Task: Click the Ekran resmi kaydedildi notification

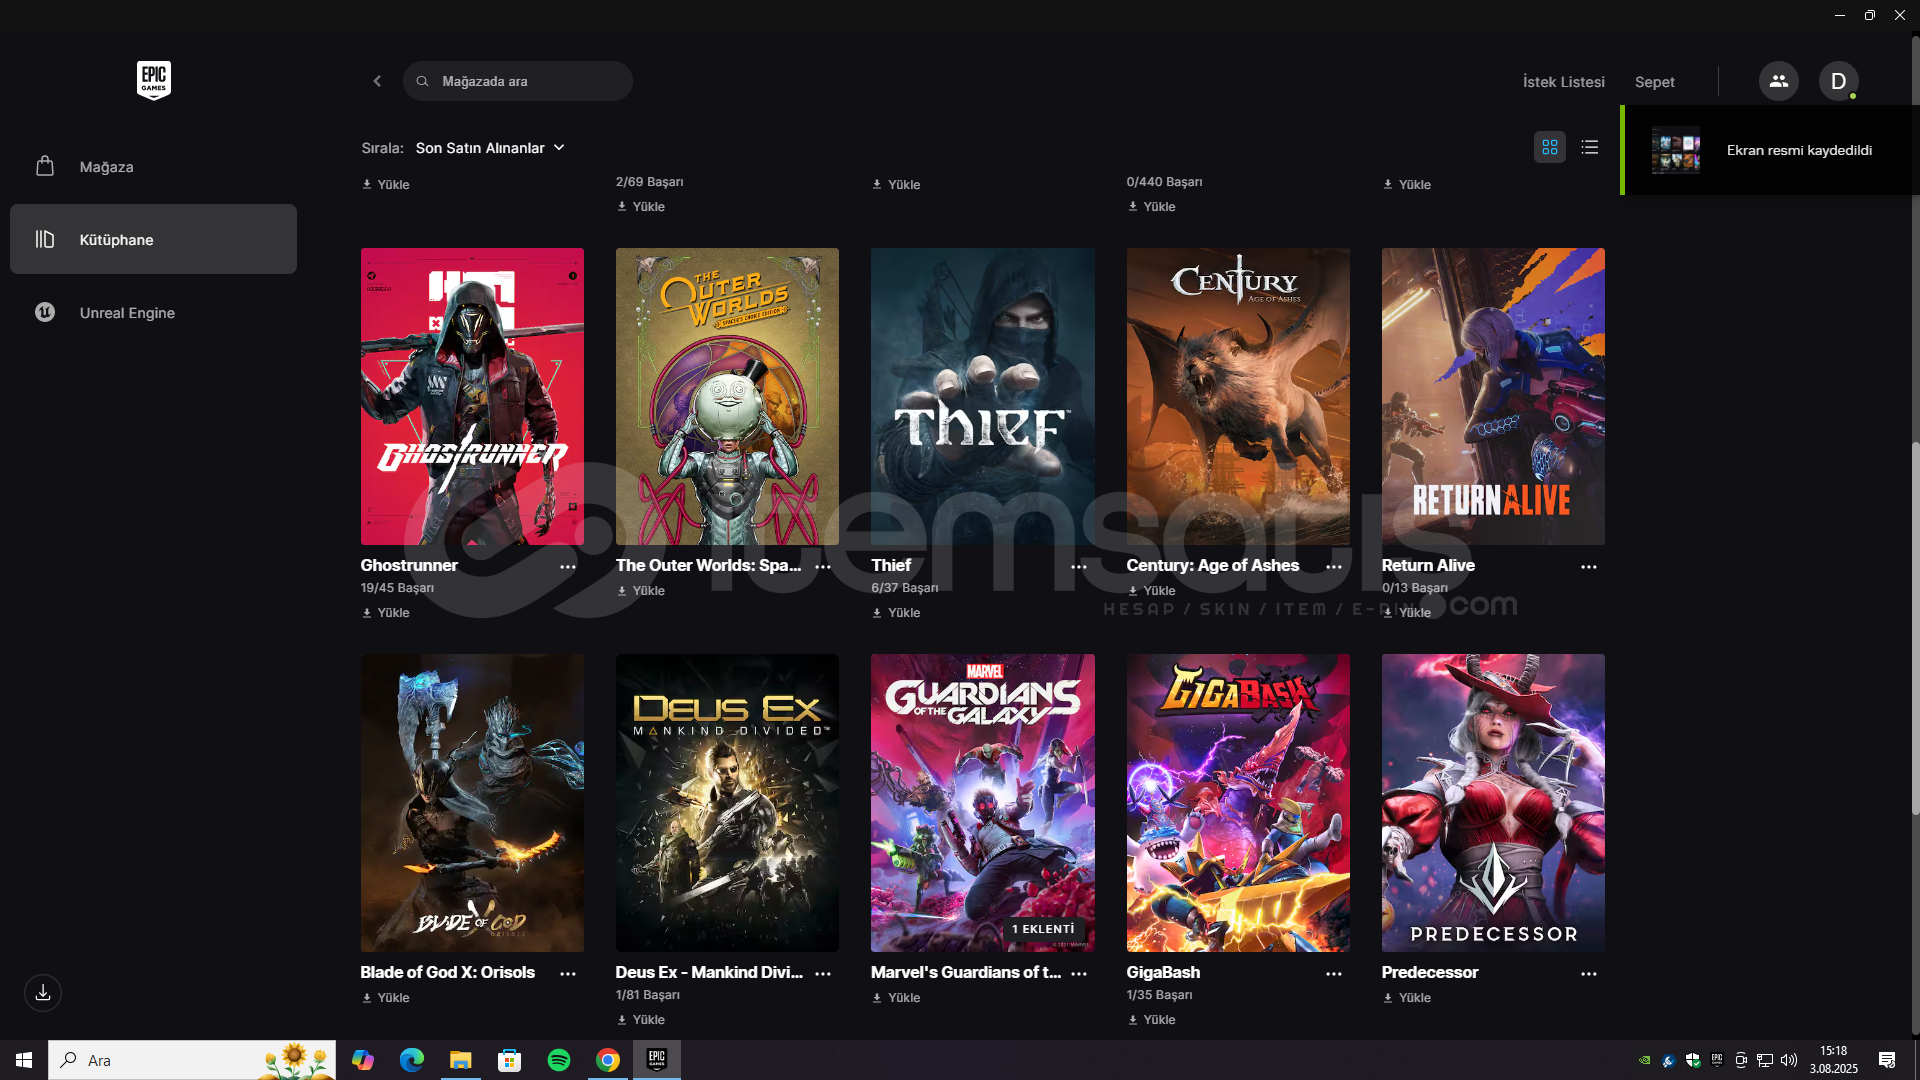Action: tap(1768, 150)
